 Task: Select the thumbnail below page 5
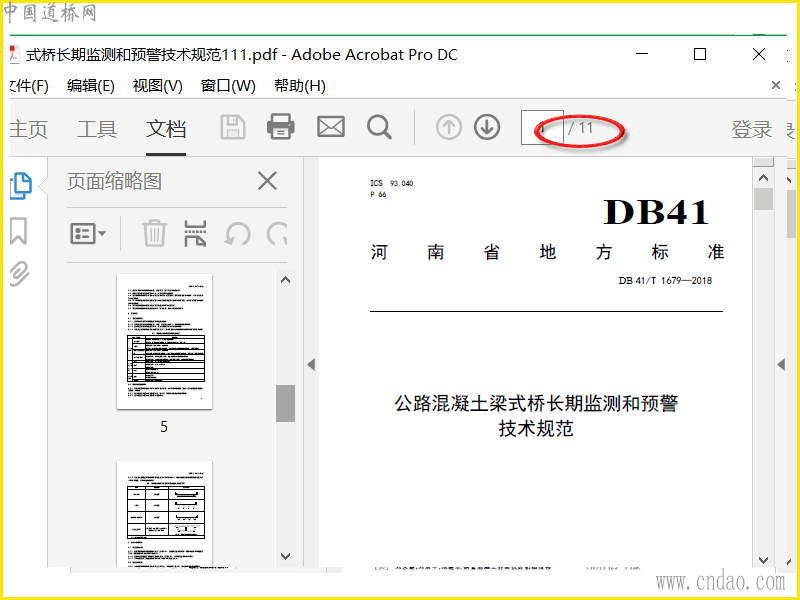click(164, 514)
